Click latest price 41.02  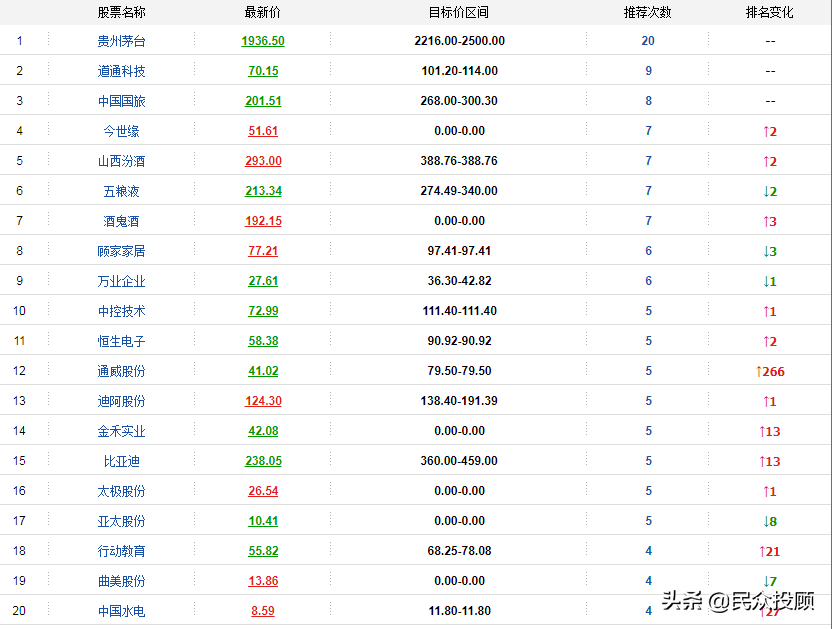point(263,370)
